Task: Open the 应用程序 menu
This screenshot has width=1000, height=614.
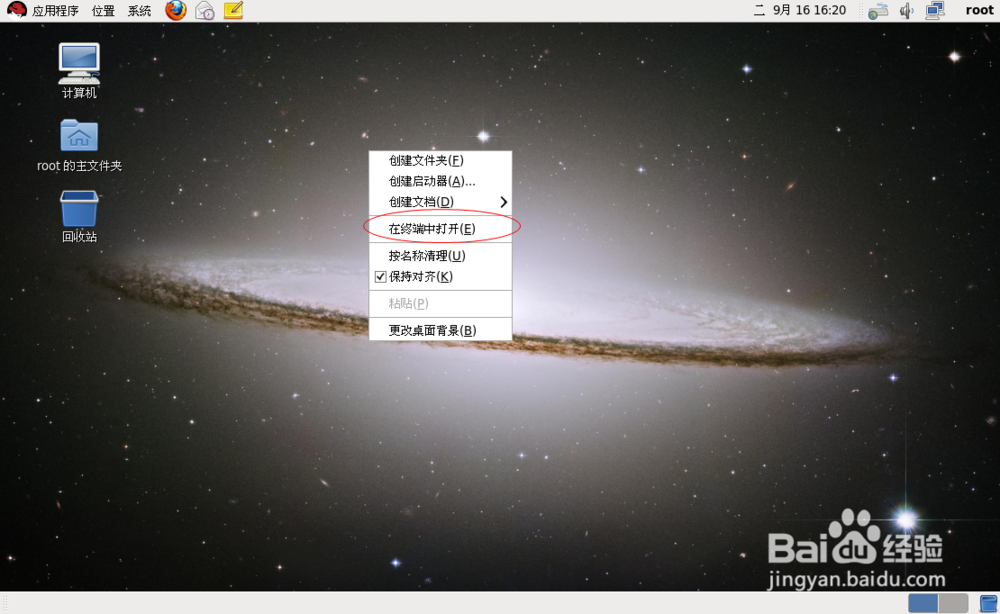Action: pyautogui.click(x=55, y=10)
